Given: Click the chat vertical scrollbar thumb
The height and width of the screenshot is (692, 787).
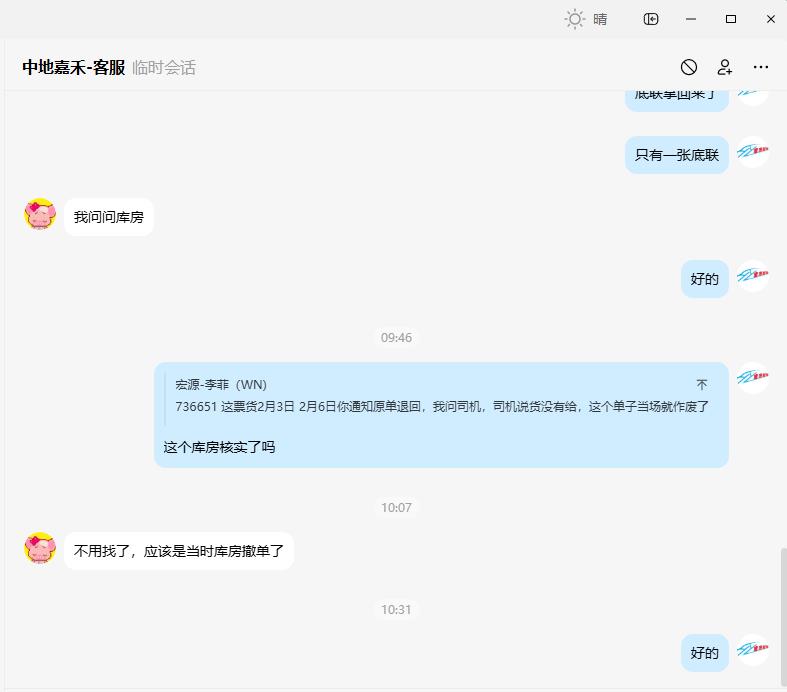Looking at the screenshot, I should coord(783,617).
